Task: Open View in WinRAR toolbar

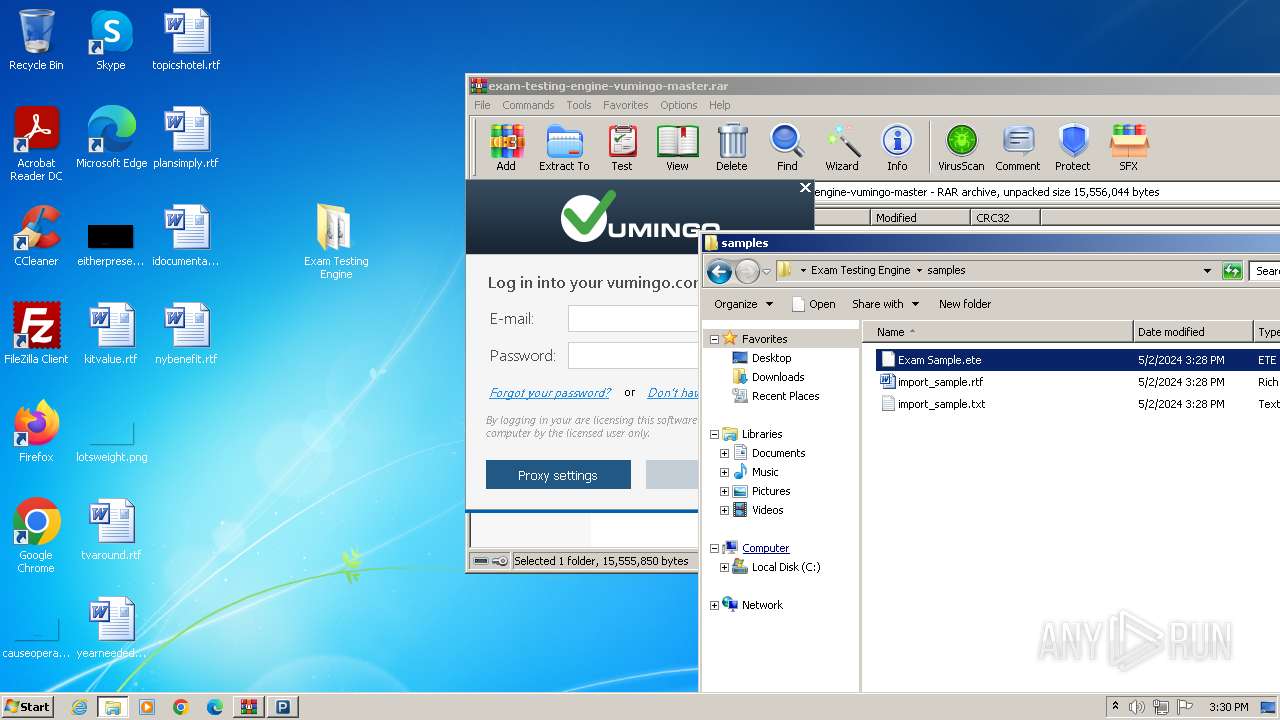Action: pyautogui.click(x=677, y=147)
